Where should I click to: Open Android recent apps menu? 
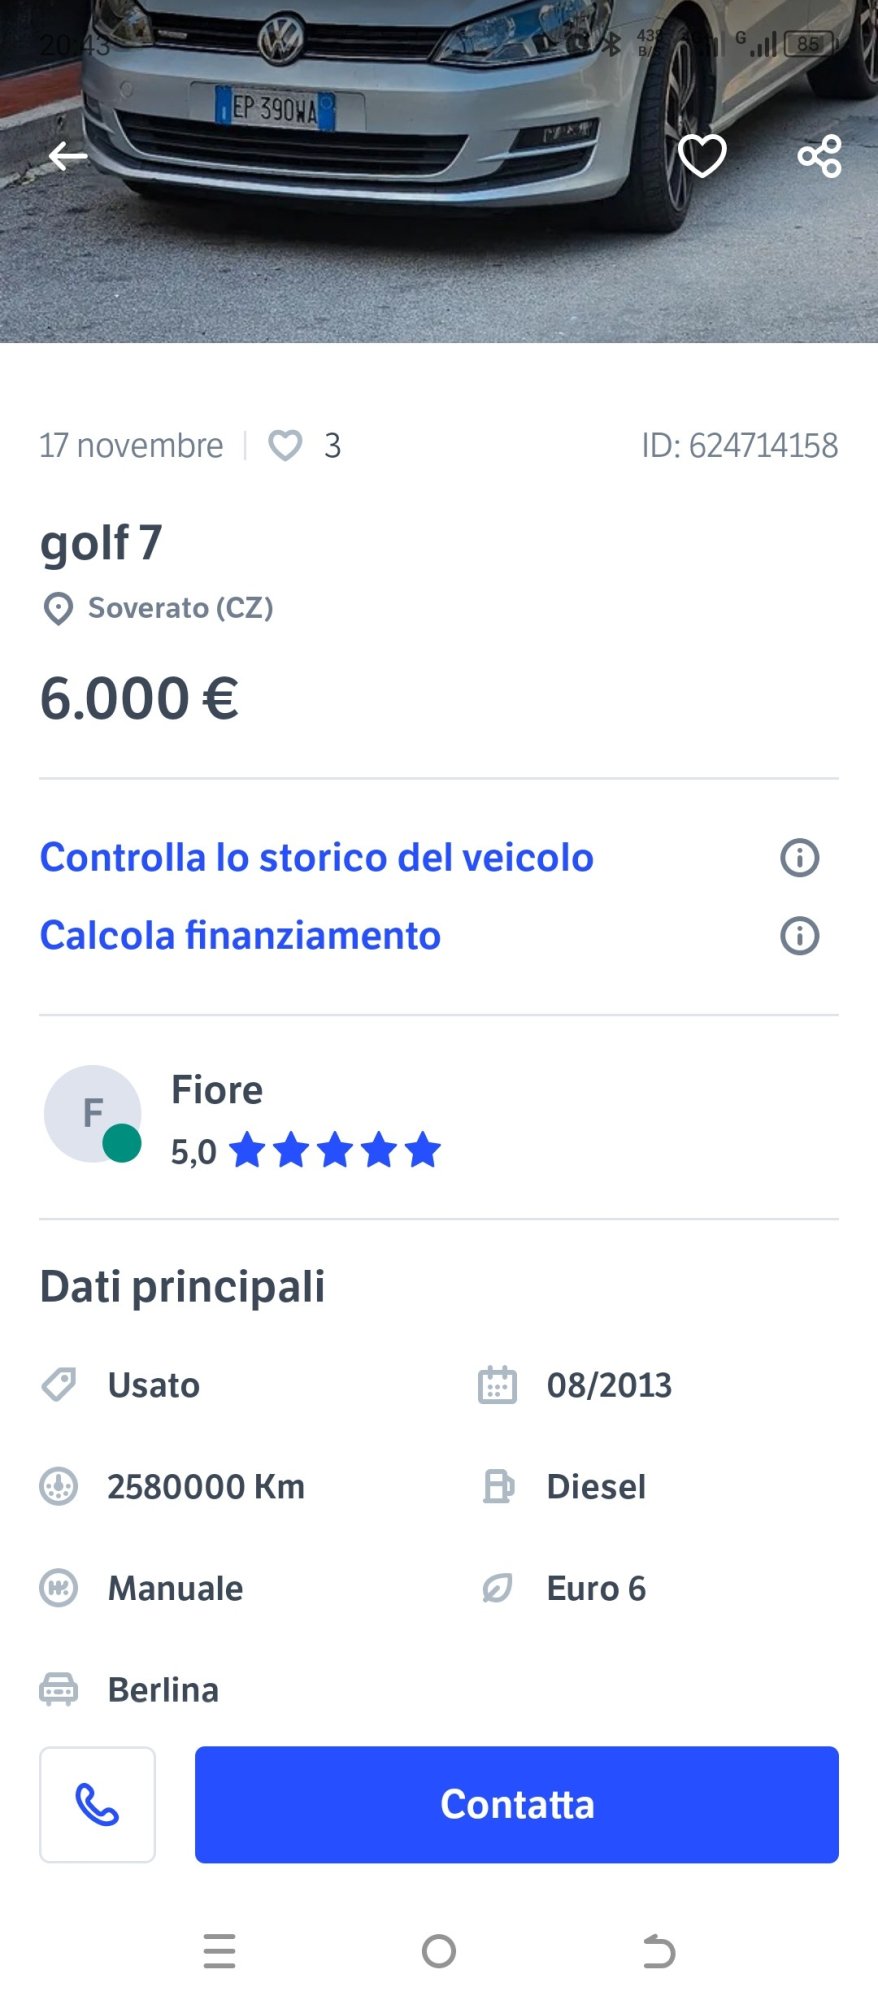pyautogui.click(x=219, y=1950)
